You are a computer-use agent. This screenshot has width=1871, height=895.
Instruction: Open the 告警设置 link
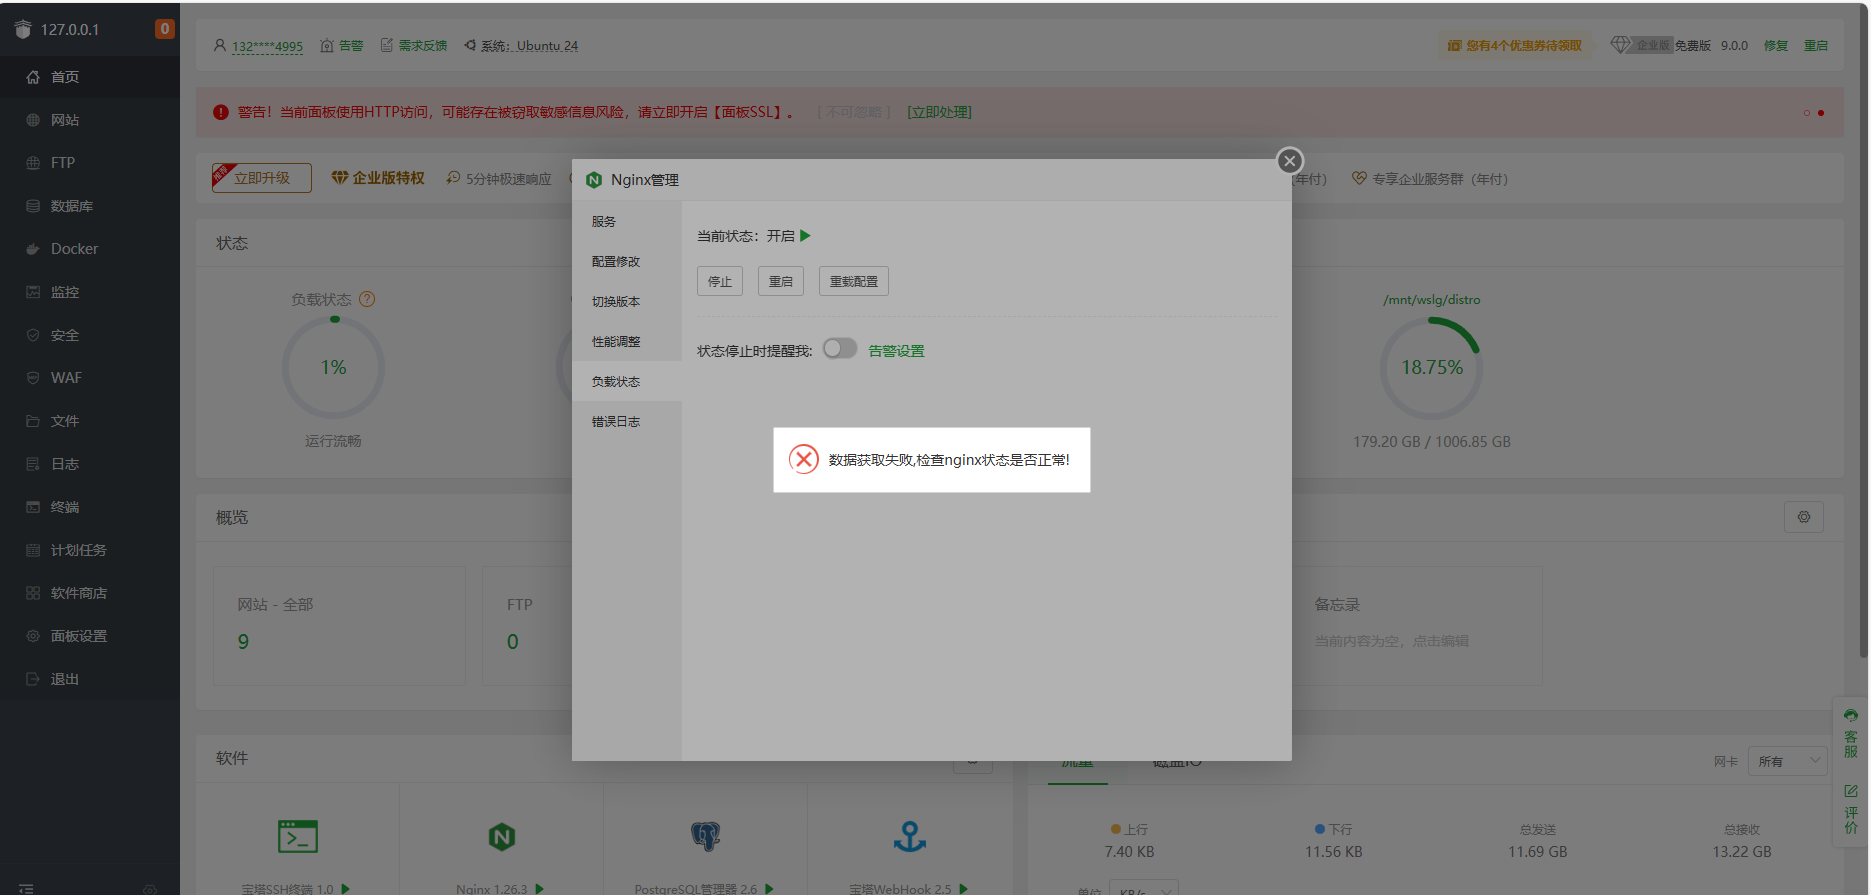click(896, 351)
